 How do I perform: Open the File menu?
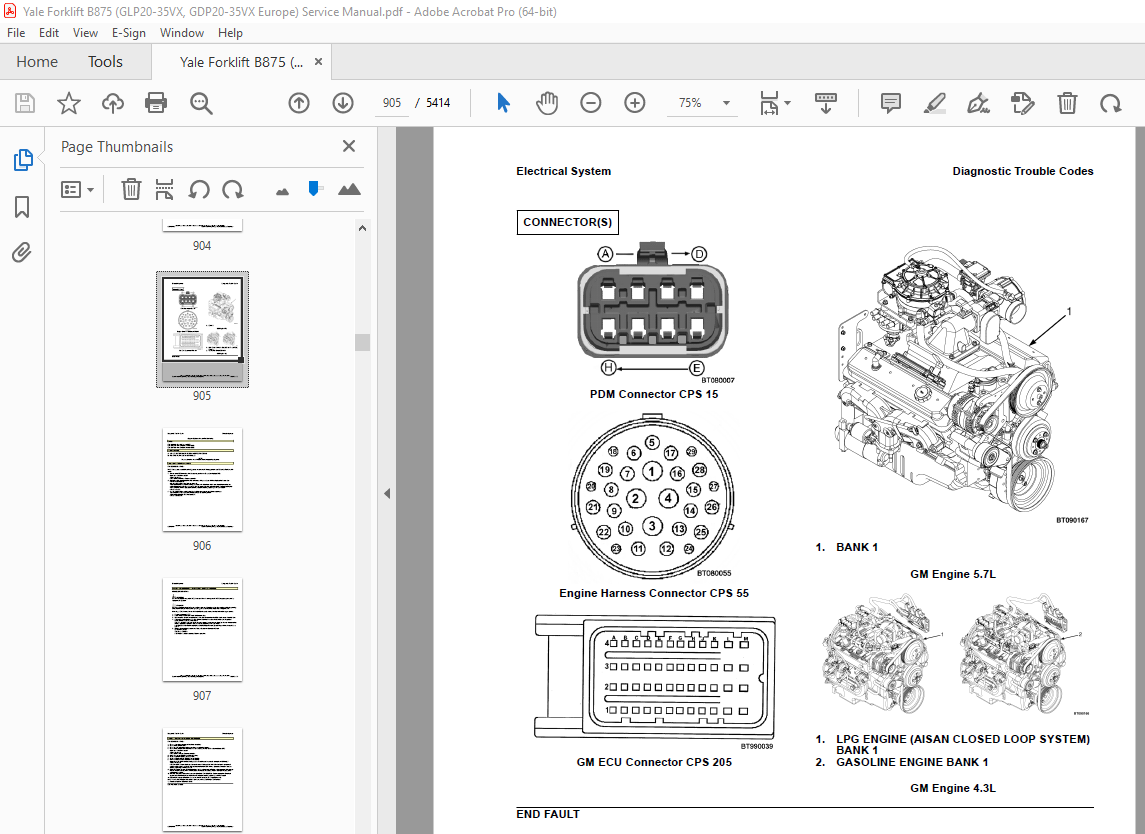(x=16, y=33)
